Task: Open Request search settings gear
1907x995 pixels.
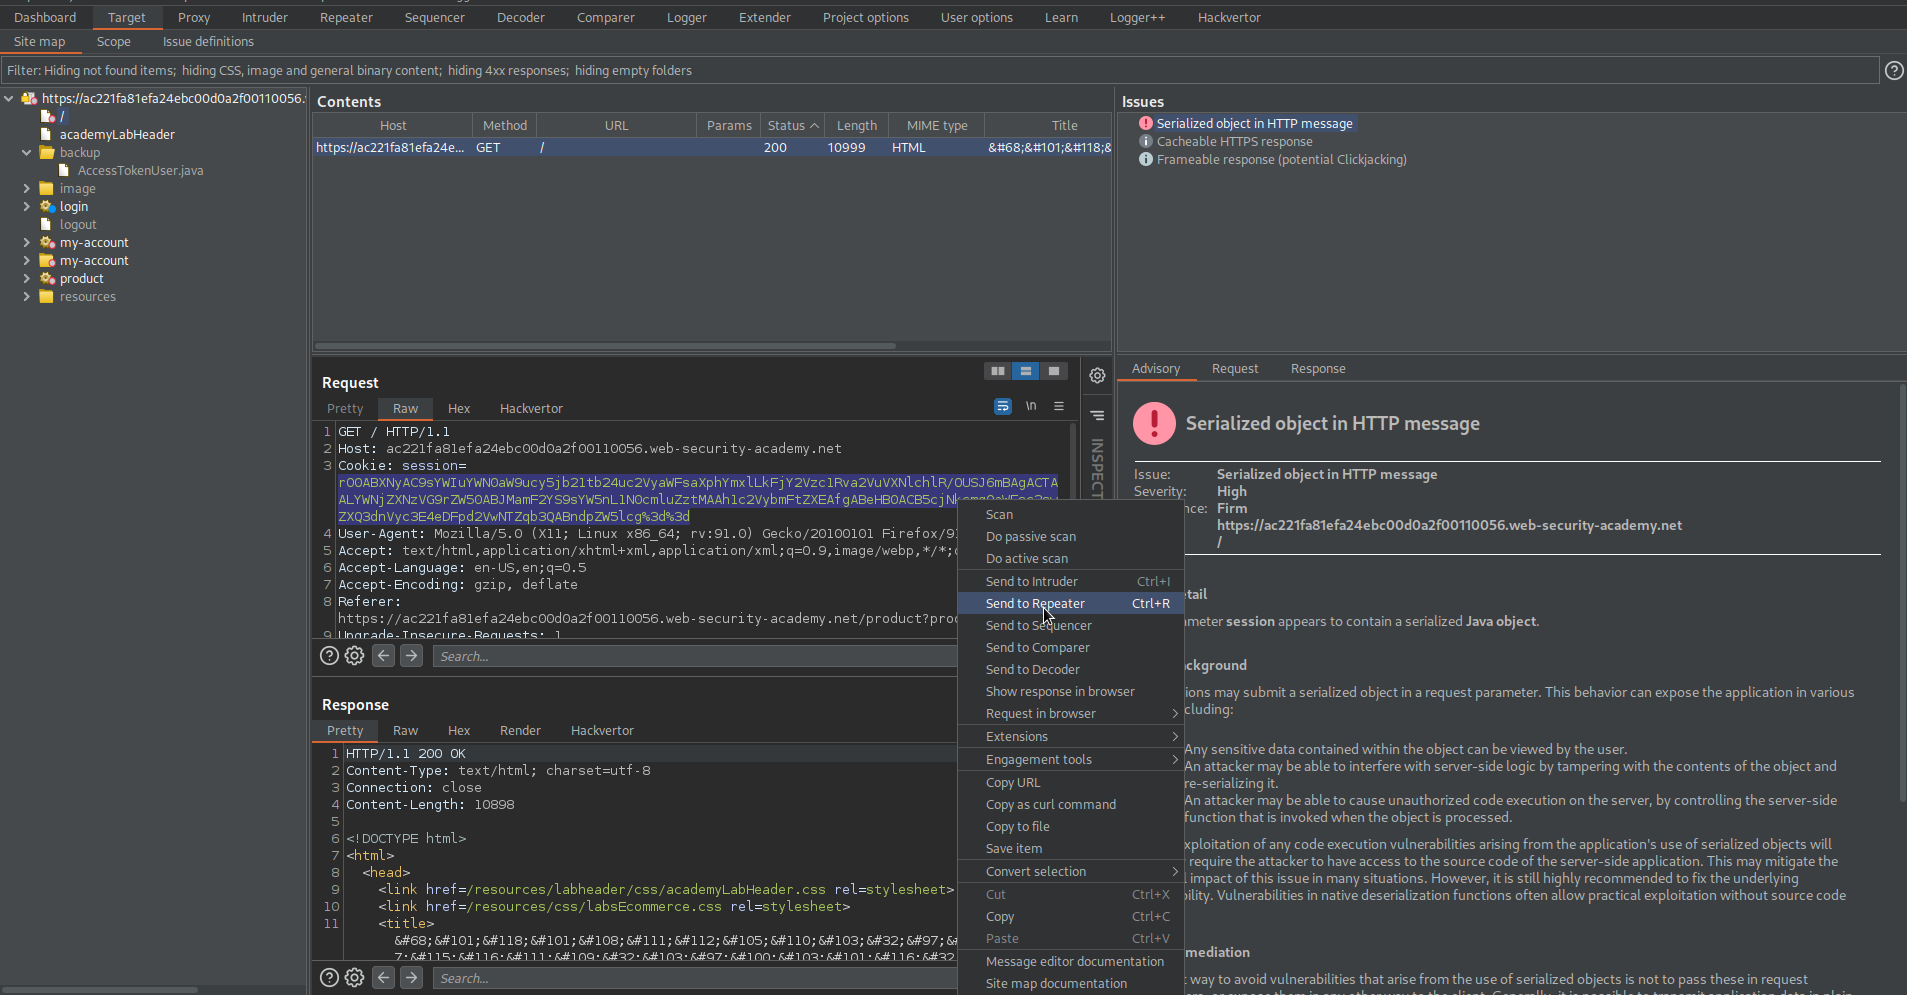Action: coord(354,656)
